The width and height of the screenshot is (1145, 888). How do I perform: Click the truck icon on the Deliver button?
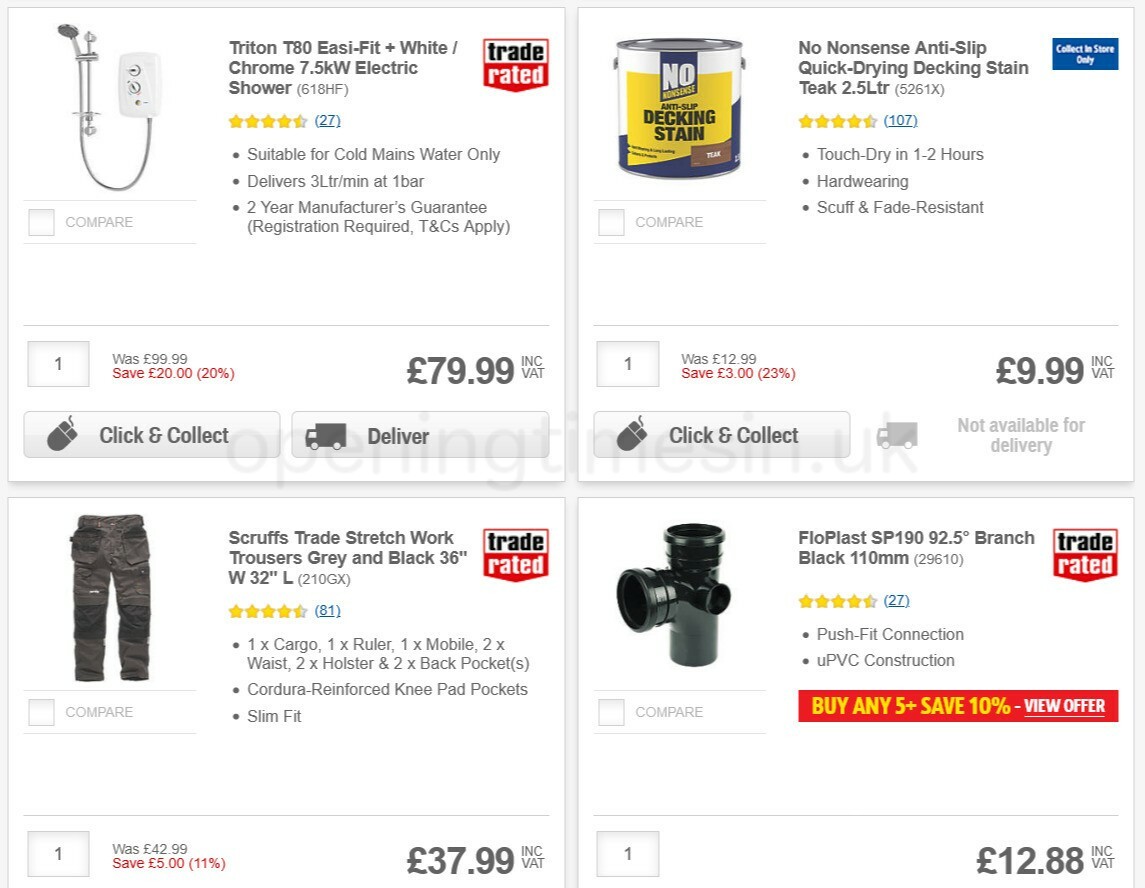[327, 434]
